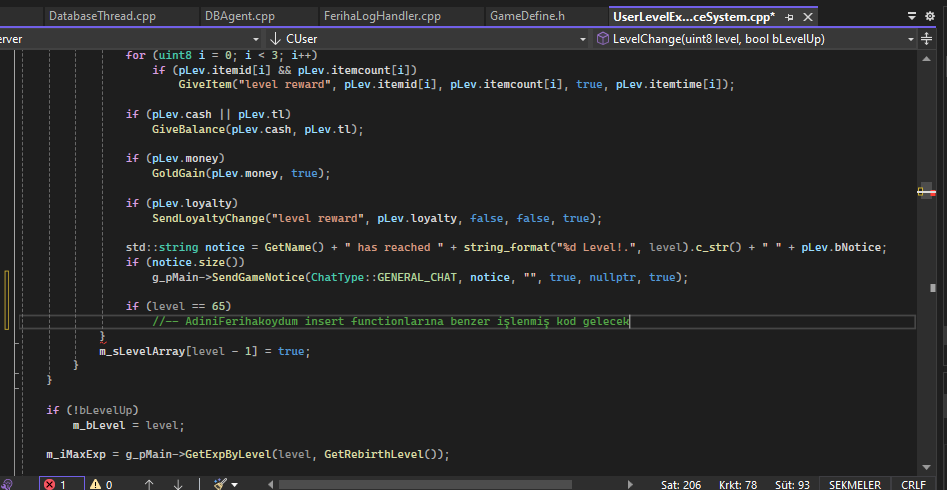Viewport: 947px width, 490px height.
Task: Go to the next issue arrow
Action: pos(178,484)
